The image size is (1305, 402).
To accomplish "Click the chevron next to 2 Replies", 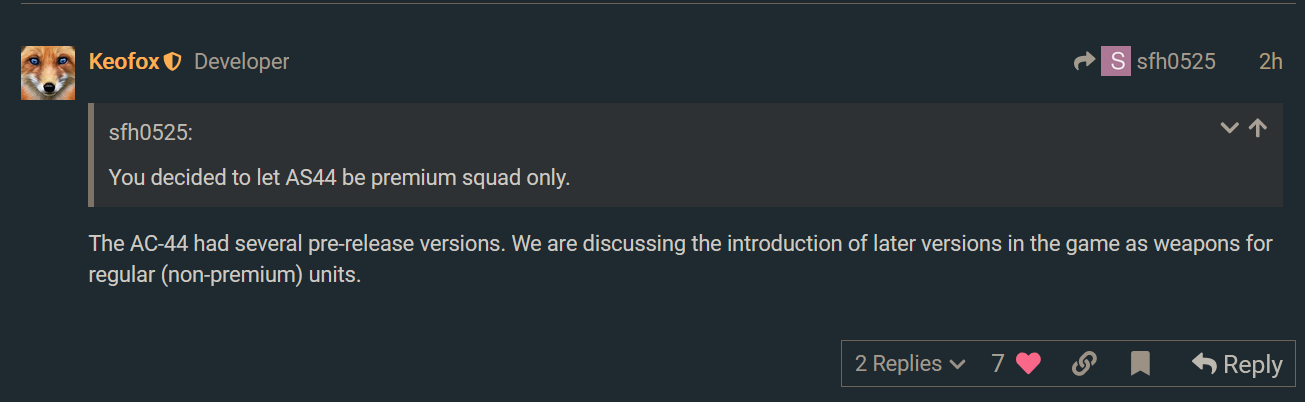I will tap(957, 365).
